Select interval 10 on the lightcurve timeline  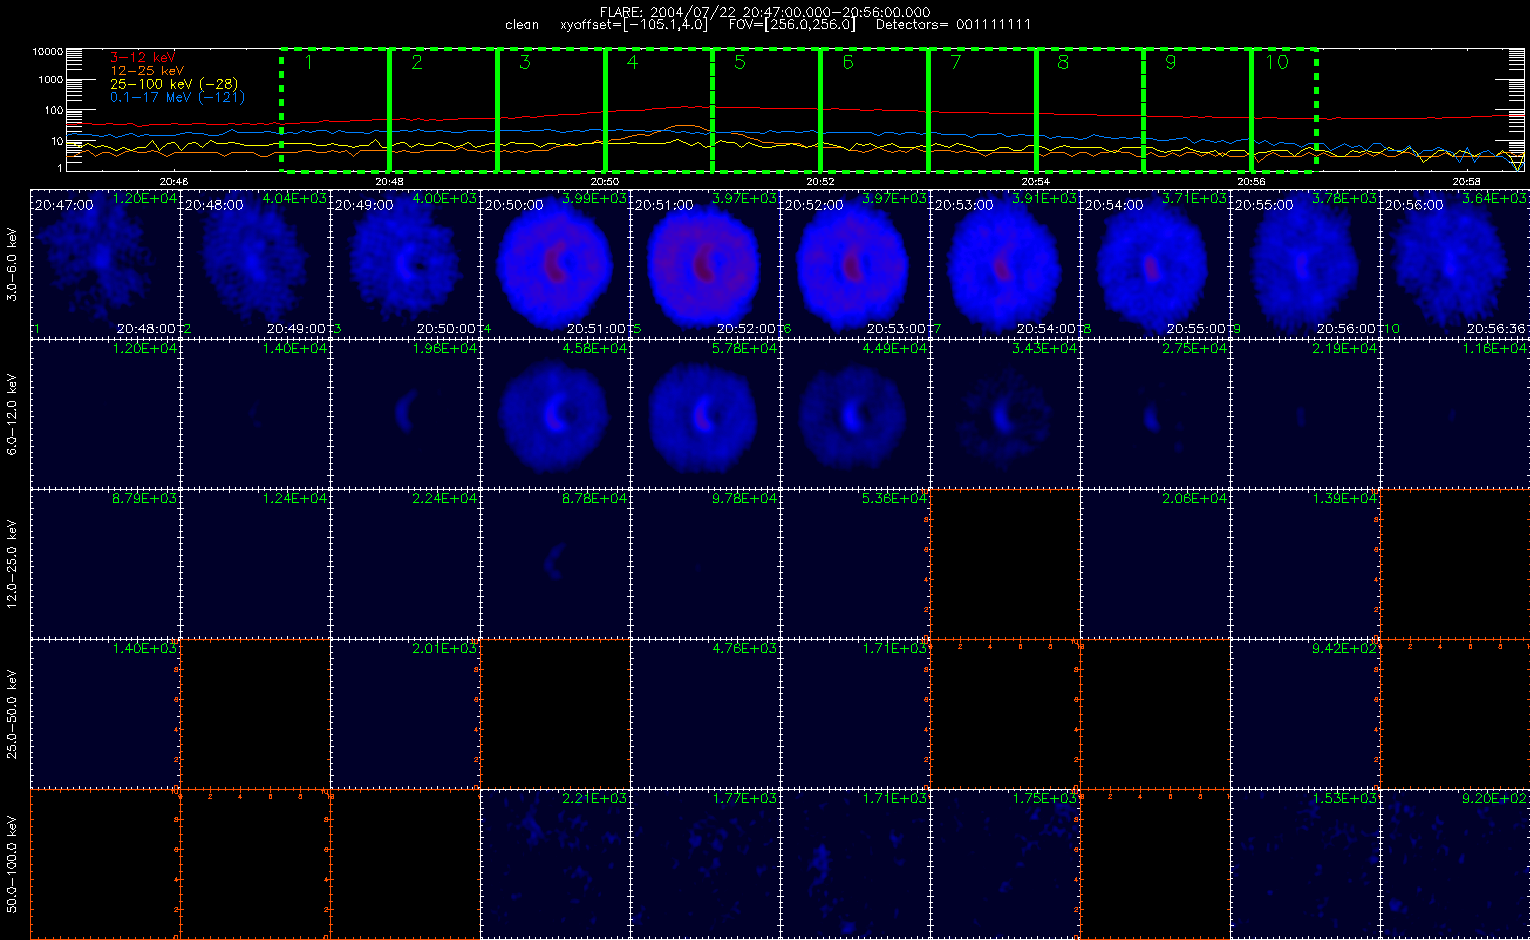(x=1285, y=110)
